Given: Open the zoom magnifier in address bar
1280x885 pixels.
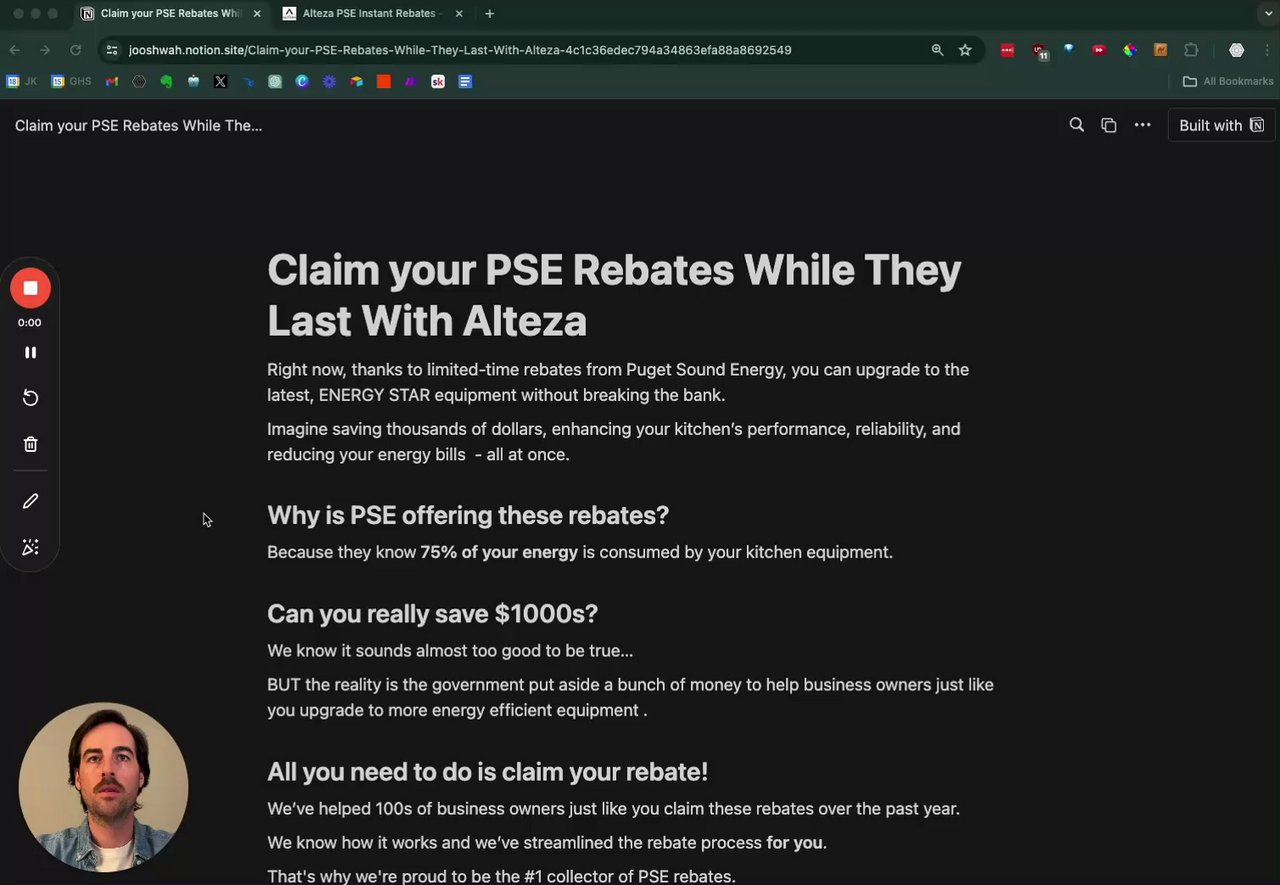Looking at the screenshot, I should 937,50.
